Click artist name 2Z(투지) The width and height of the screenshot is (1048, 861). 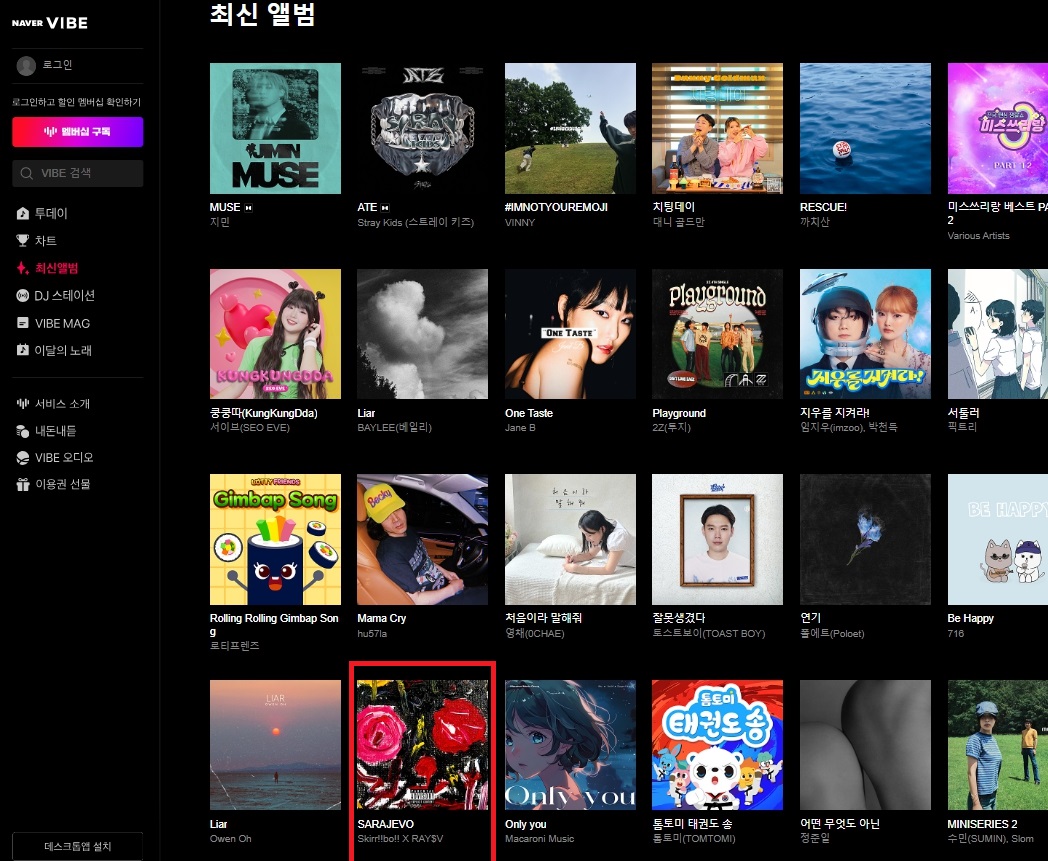(671, 428)
